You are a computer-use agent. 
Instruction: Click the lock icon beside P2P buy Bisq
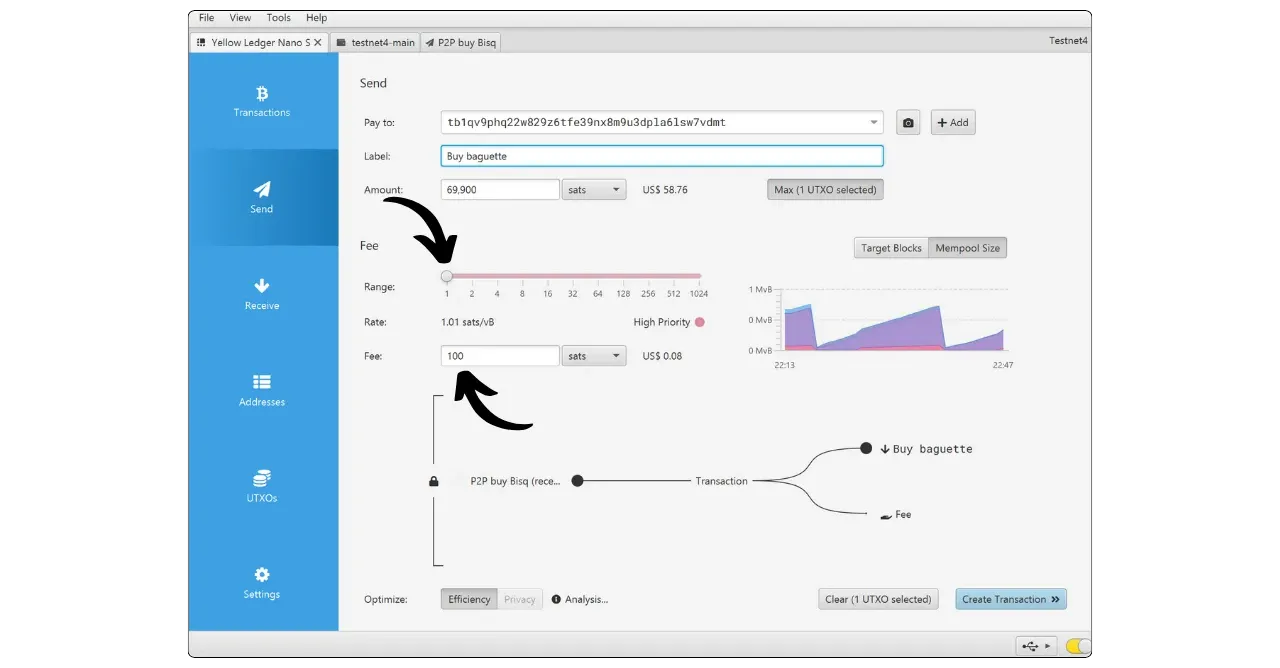tap(434, 481)
